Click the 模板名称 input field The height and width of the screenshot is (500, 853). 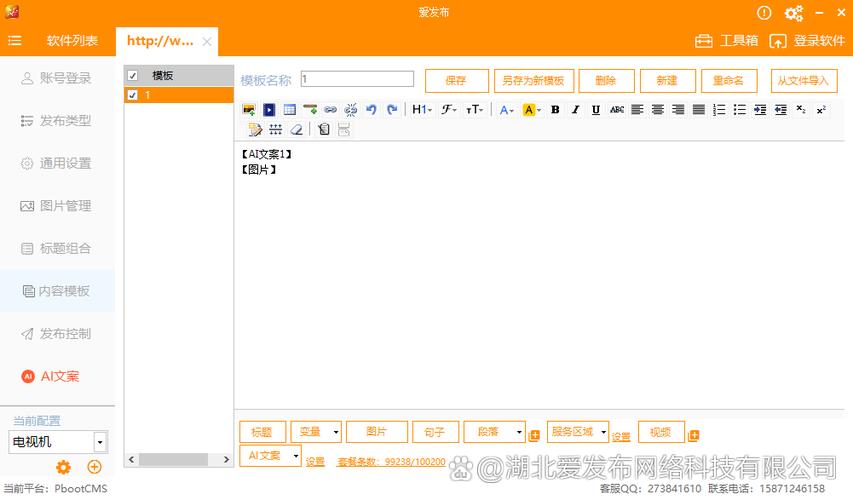357,79
